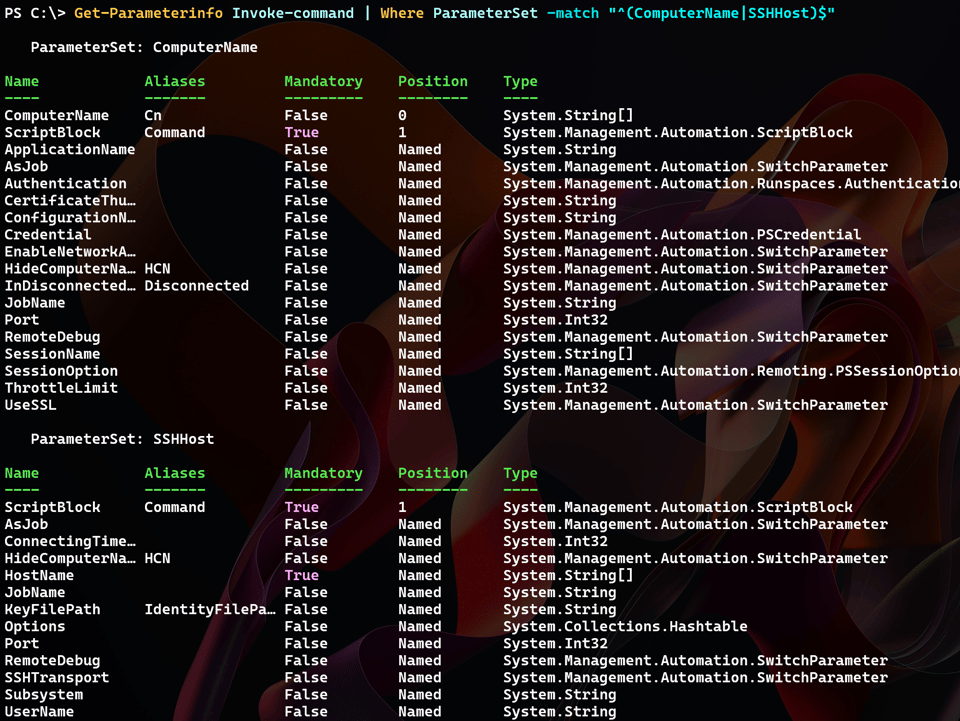Screen dimensions: 960x721
Task: Click the ScriptBlock parameter entry
Action: 52,132
